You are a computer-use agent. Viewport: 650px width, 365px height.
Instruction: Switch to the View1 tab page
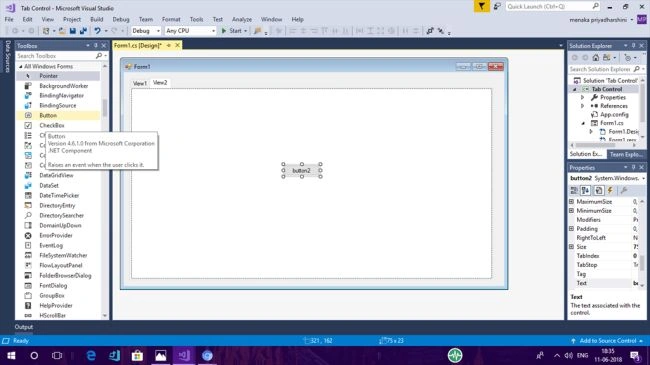click(x=140, y=83)
